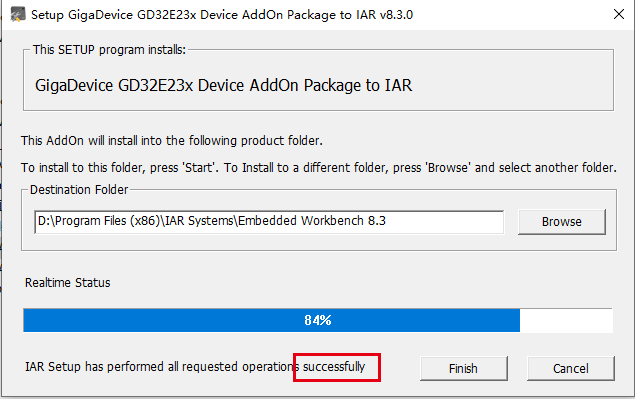The width and height of the screenshot is (635, 399).
Task: Click the 84% progress percentage label
Action: (318, 320)
